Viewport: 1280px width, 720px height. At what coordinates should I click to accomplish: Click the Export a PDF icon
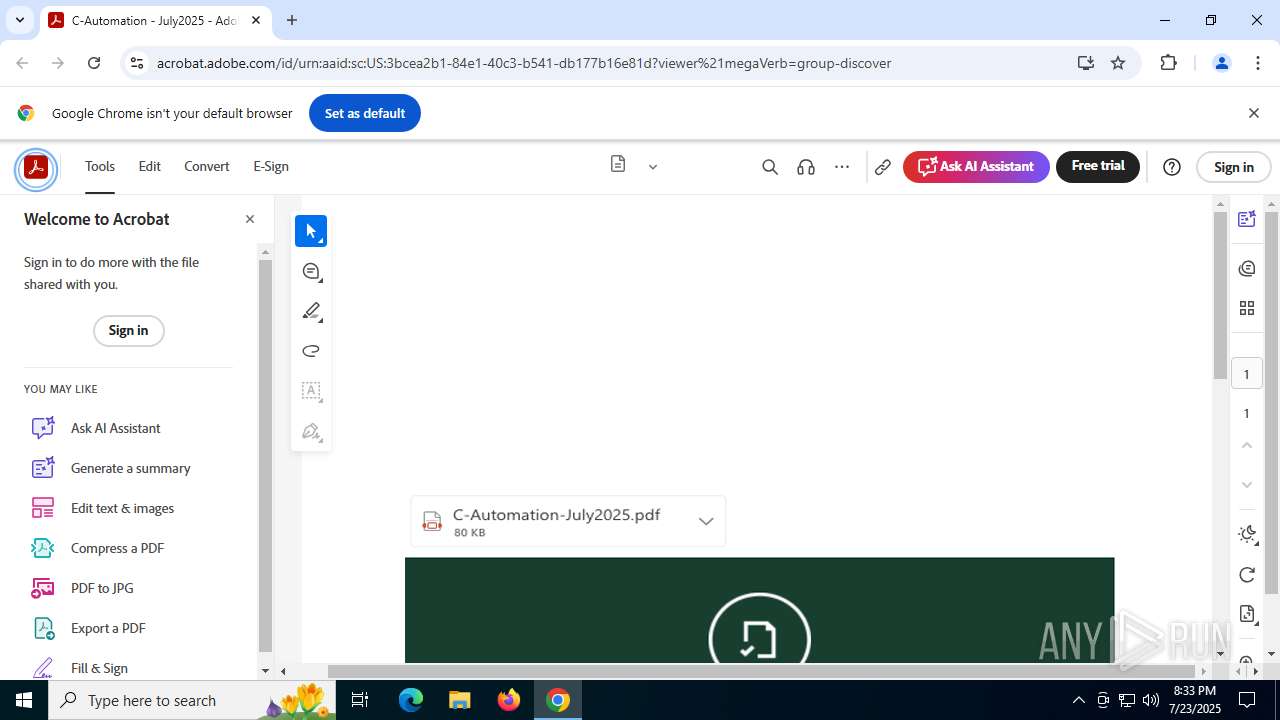[43, 628]
